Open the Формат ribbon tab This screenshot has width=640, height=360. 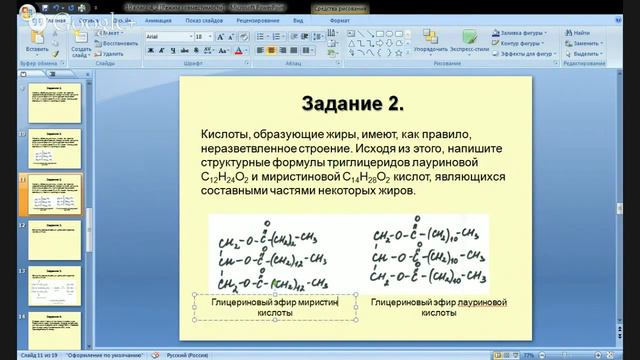pos(340,20)
